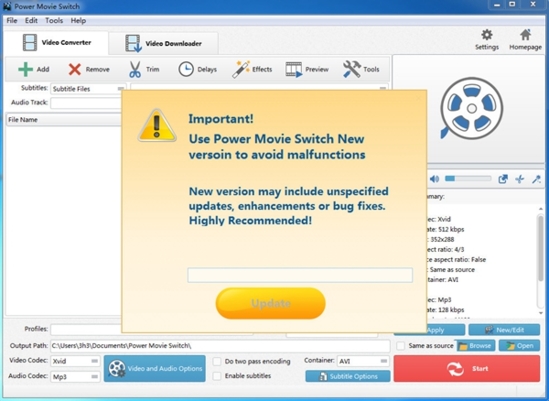Screen dimensions: 549x401
Task: Open the Tools wrench and hammer icon
Action: (x=352, y=69)
